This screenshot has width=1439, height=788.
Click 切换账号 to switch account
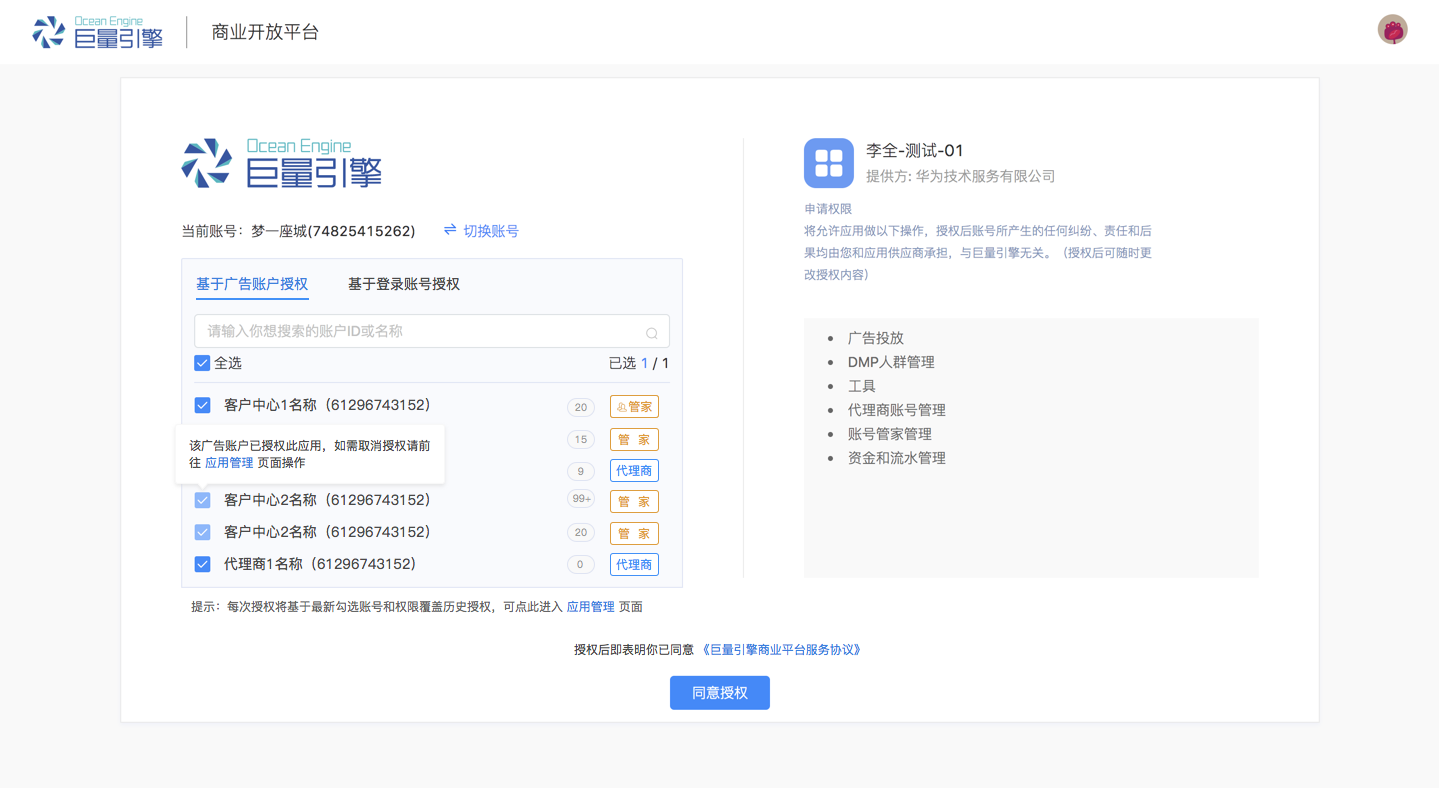point(491,231)
